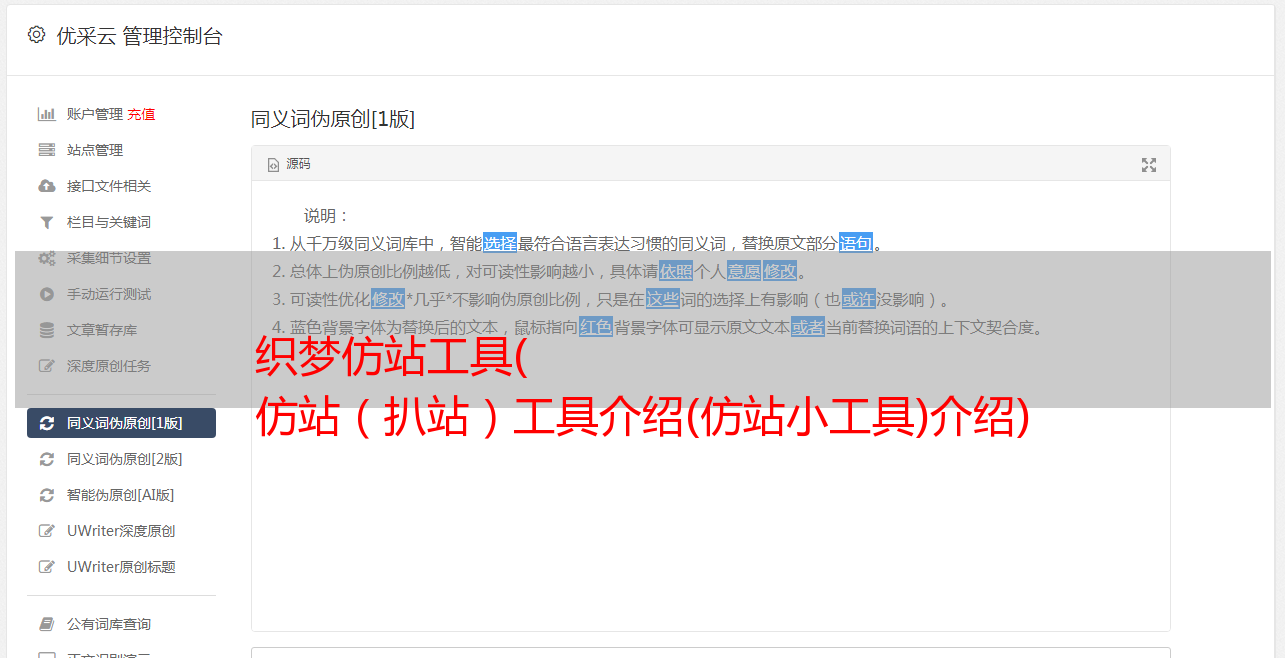Click inside the editor text area
The image size is (1285, 658).
coord(710,500)
